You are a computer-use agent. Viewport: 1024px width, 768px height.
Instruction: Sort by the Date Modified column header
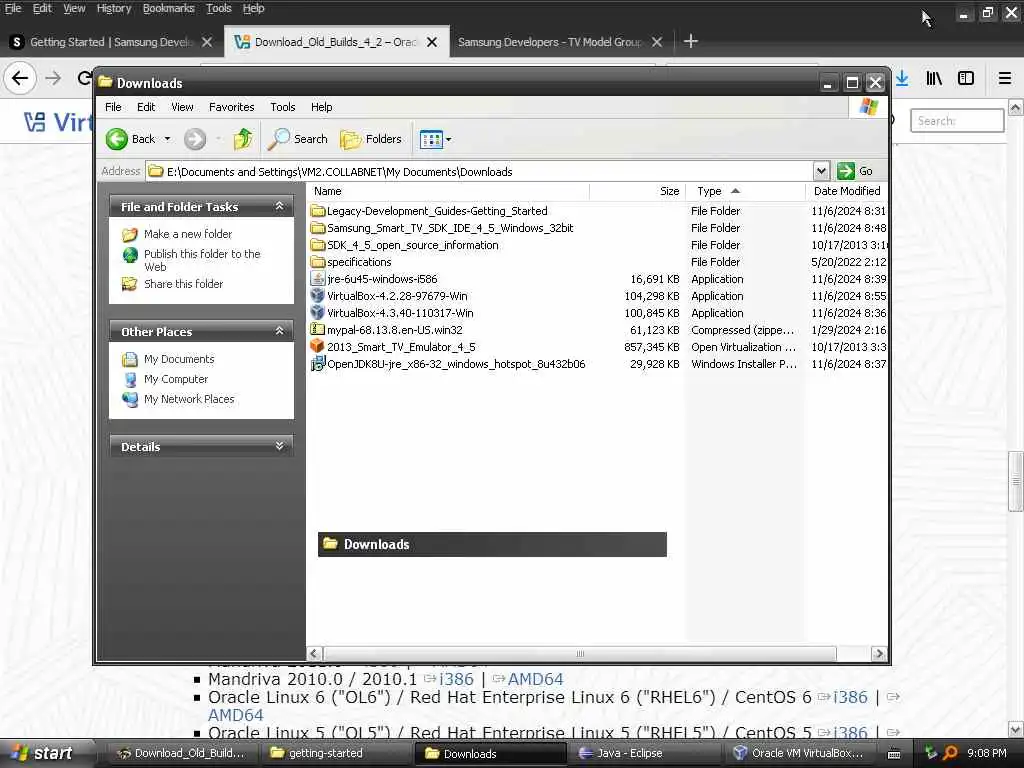(846, 191)
